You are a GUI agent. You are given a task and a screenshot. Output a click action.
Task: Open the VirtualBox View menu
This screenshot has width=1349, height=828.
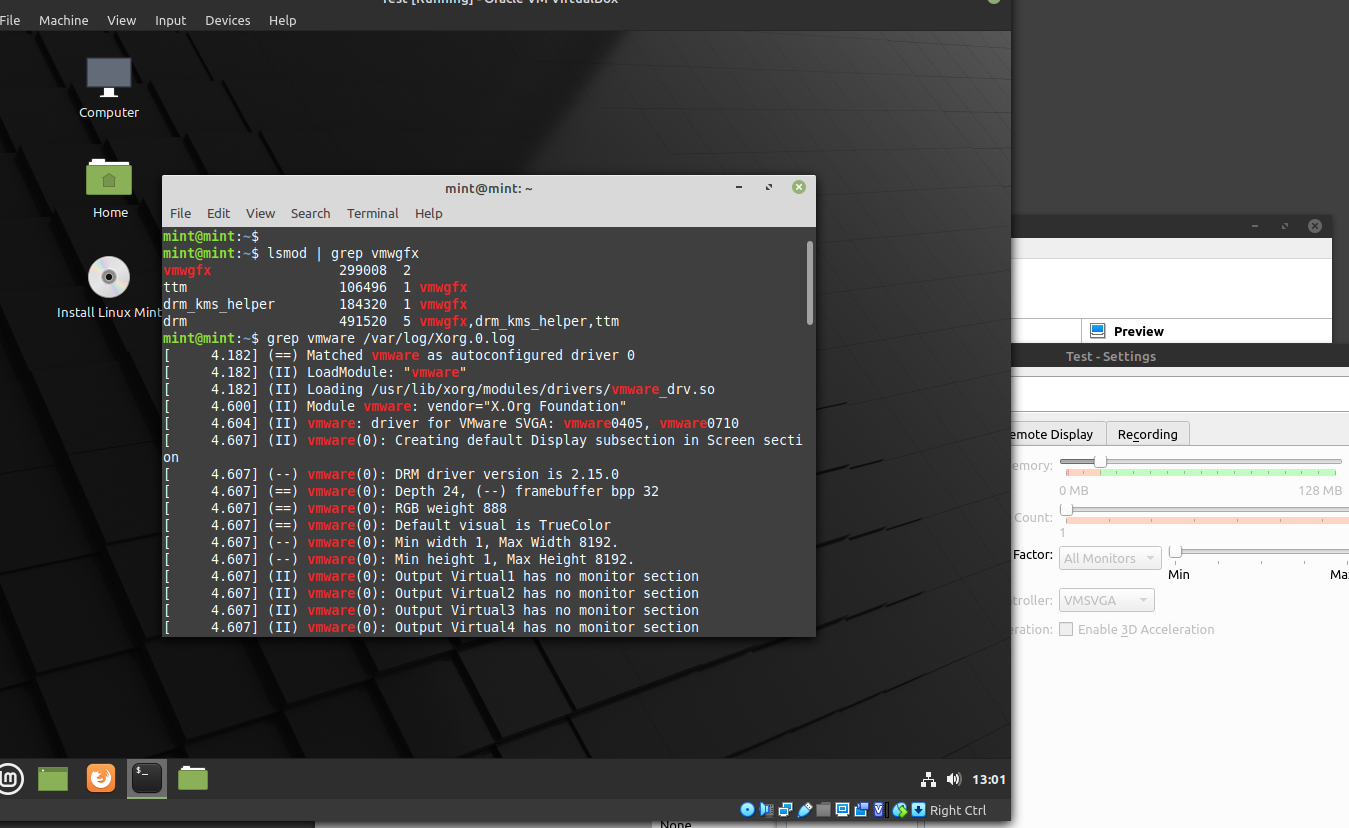point(122,20)
